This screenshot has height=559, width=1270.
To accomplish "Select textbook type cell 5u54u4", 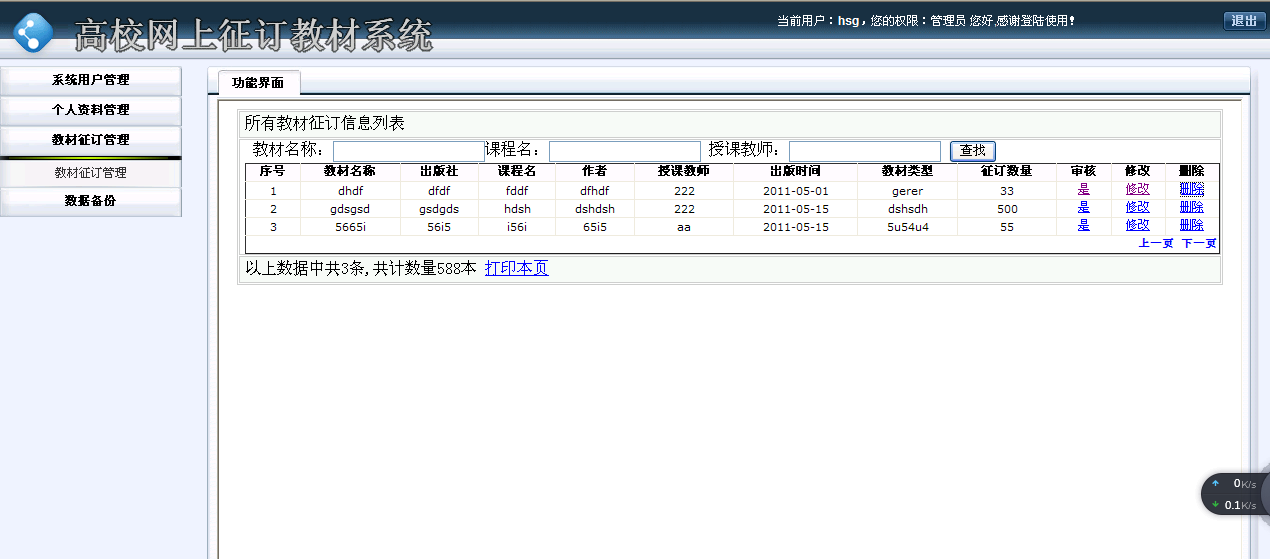I will tap(907, 227).
